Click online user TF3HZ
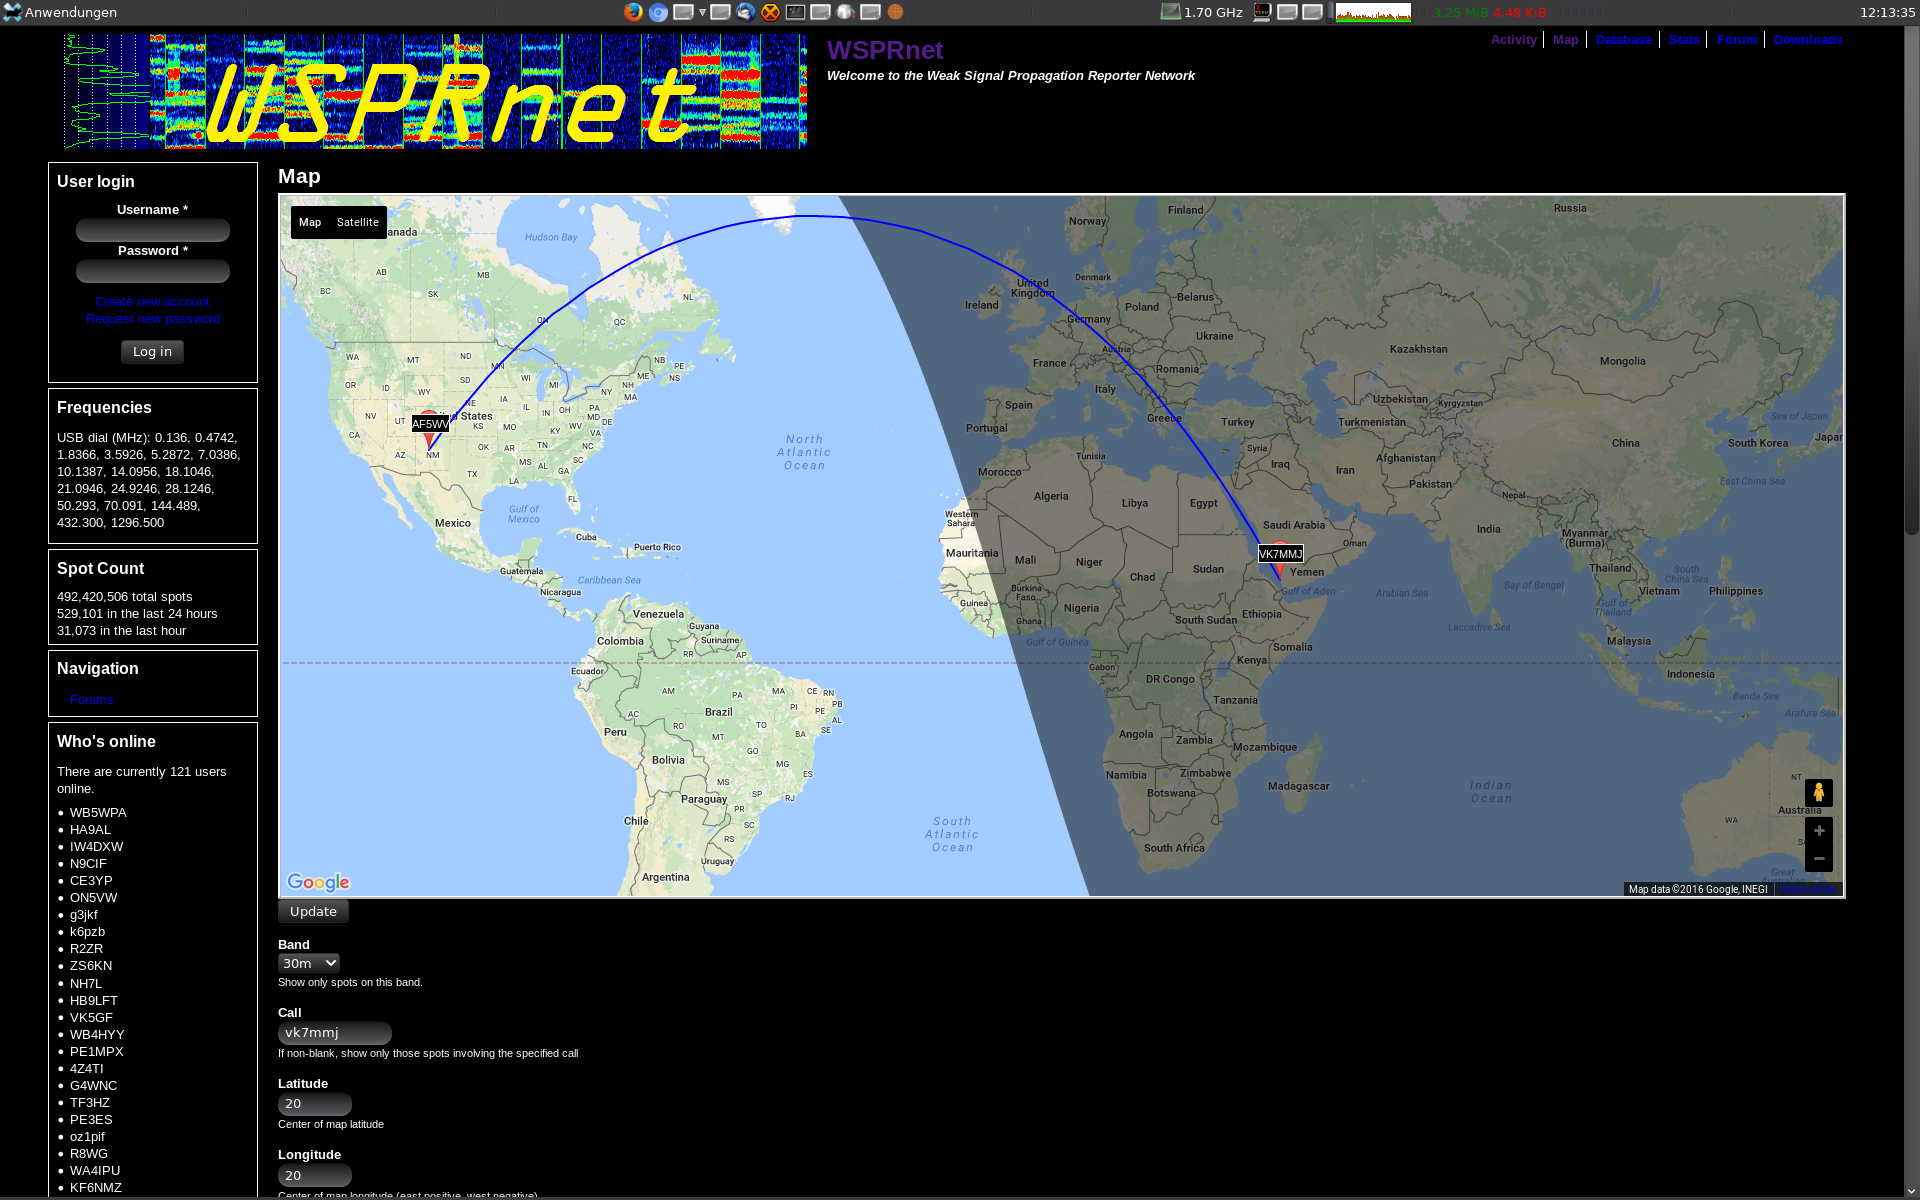The height and width of the screenshot is (1200, 1920). [90, 1103]
